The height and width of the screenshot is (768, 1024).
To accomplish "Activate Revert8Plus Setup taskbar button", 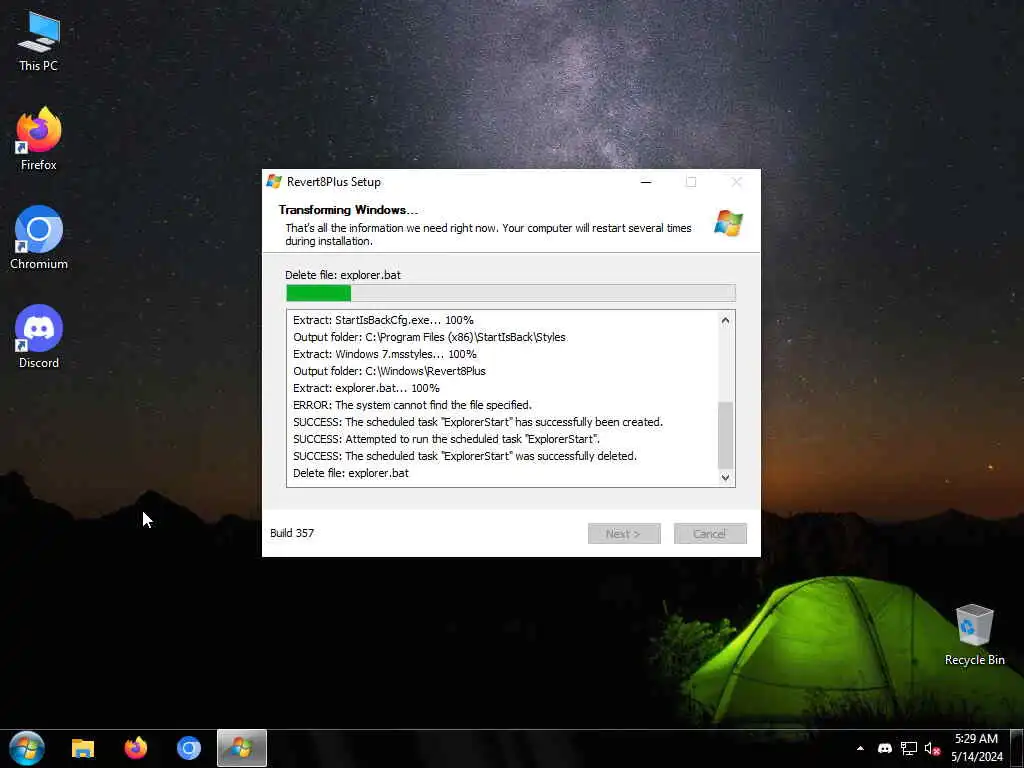I will tap(242, 748).
